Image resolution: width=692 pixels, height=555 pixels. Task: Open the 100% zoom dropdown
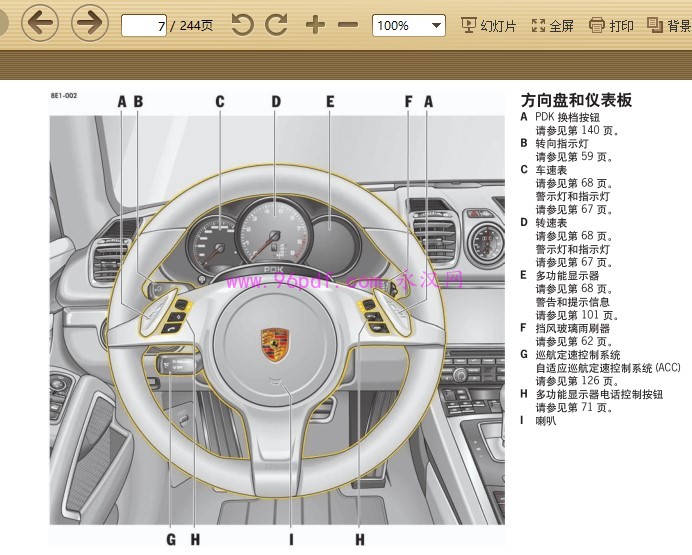coord(409,26)
